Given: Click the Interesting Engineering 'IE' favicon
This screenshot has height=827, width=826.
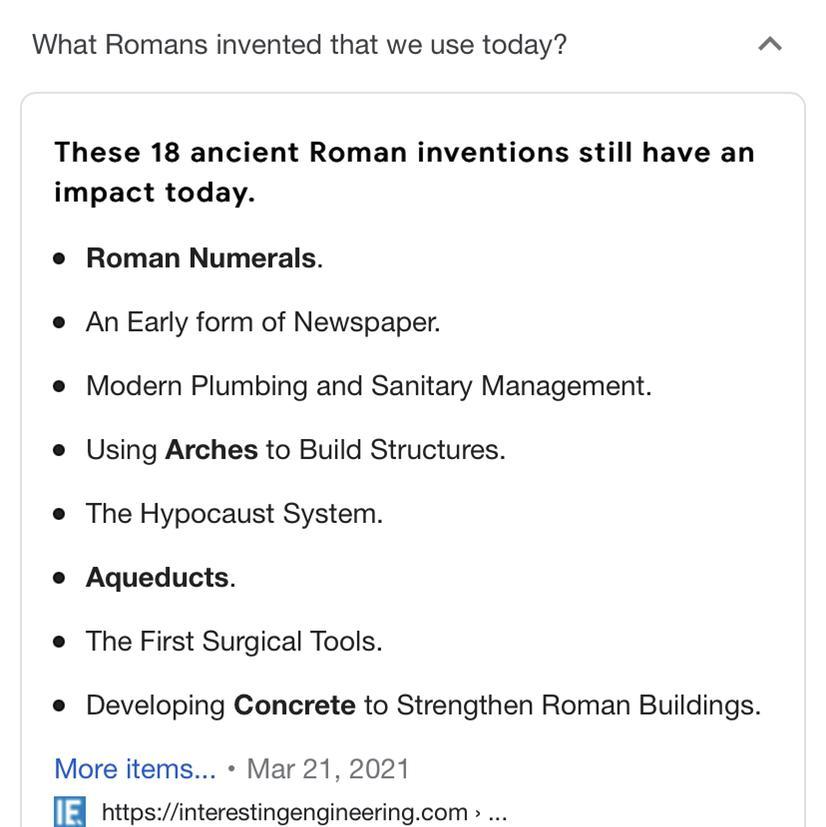Looking at the screenshot, I should [70, 811].
